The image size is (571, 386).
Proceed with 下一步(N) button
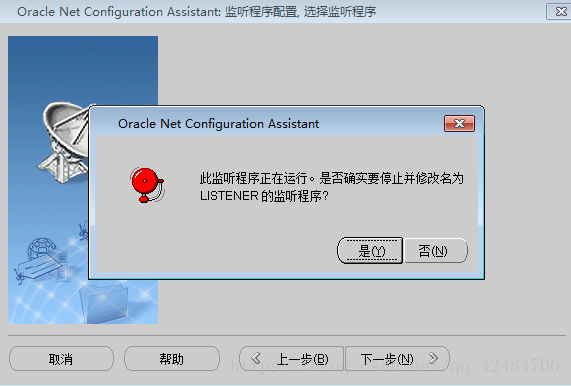coord(397,359)
